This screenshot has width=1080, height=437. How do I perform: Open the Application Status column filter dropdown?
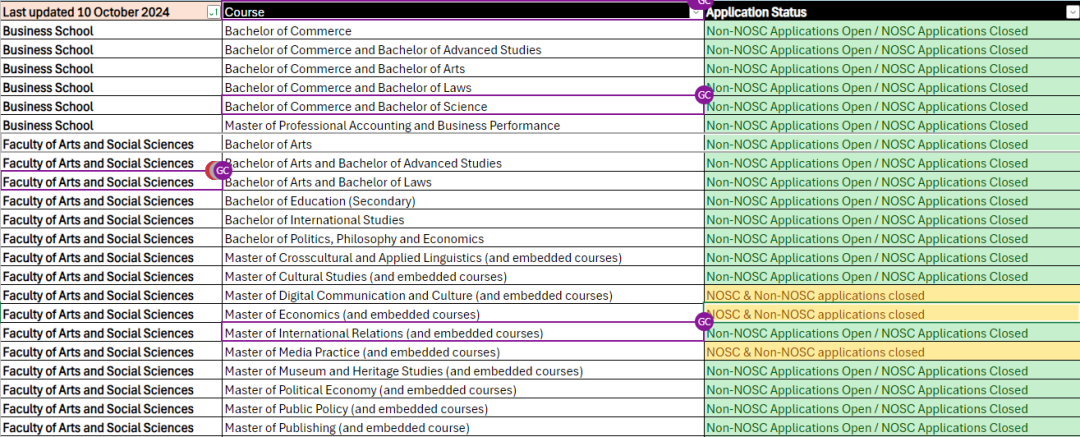[x=1071, y=12]
